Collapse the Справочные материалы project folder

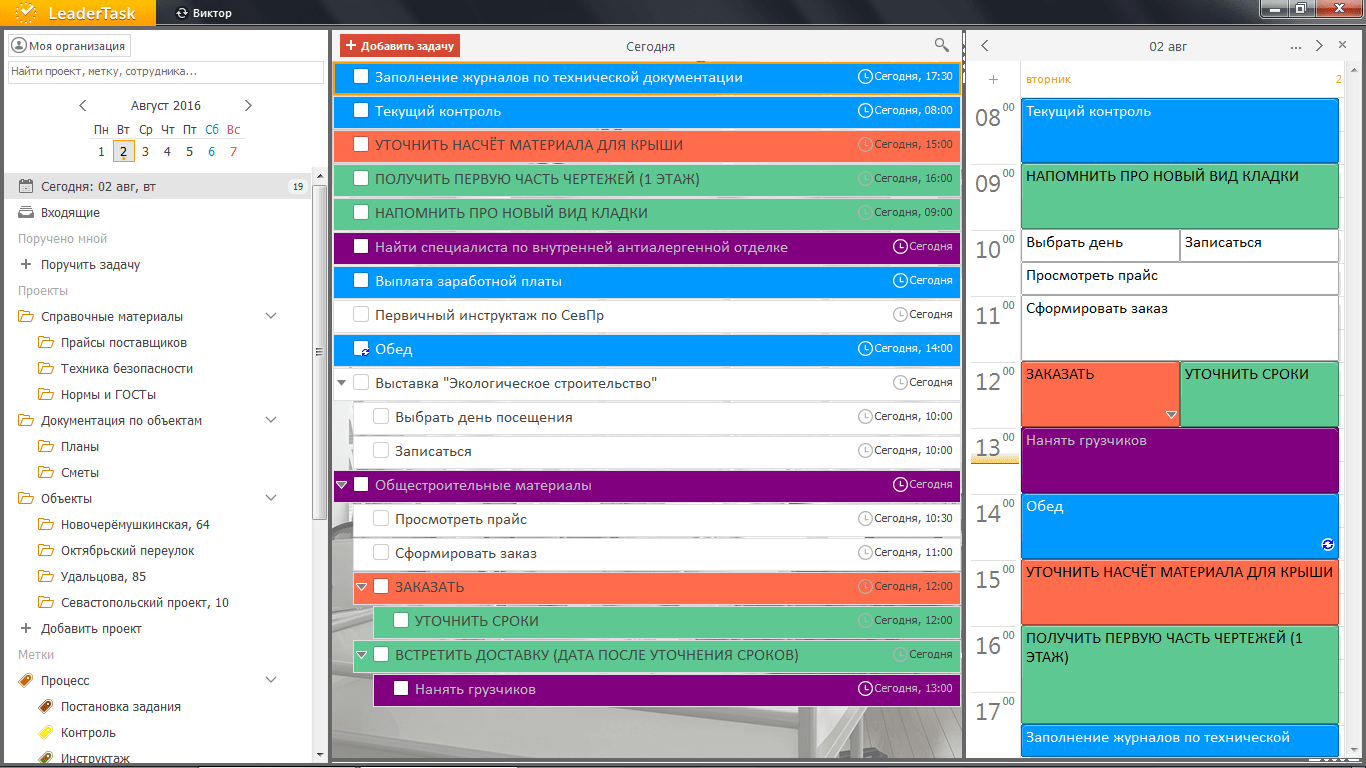[270, 317]
